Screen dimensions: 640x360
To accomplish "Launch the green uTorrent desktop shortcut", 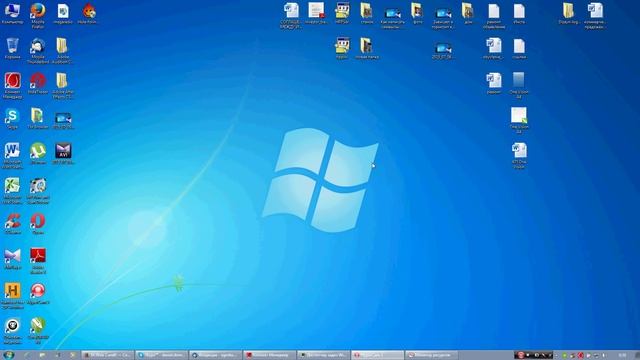I will pyautogui.click(x=38, y=151).
